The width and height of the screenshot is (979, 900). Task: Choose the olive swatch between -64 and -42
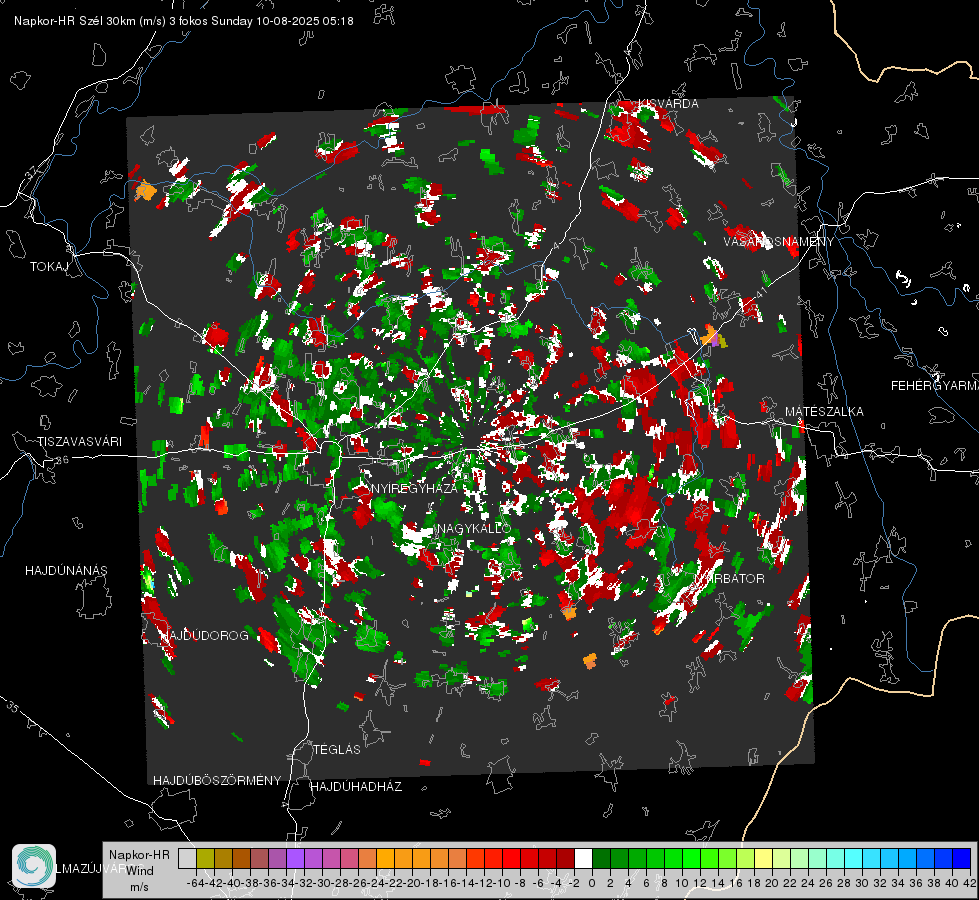(205, 858)
